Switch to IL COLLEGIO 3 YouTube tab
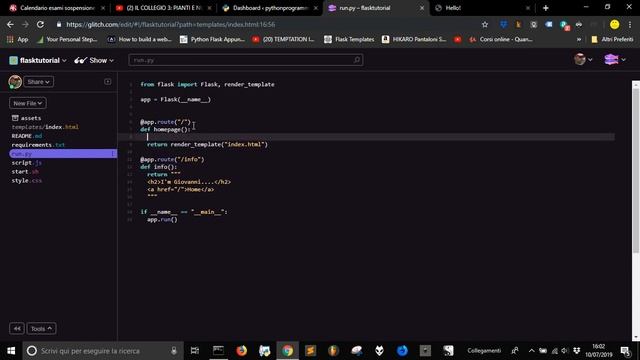640x360 pixels. click(163, 8)
